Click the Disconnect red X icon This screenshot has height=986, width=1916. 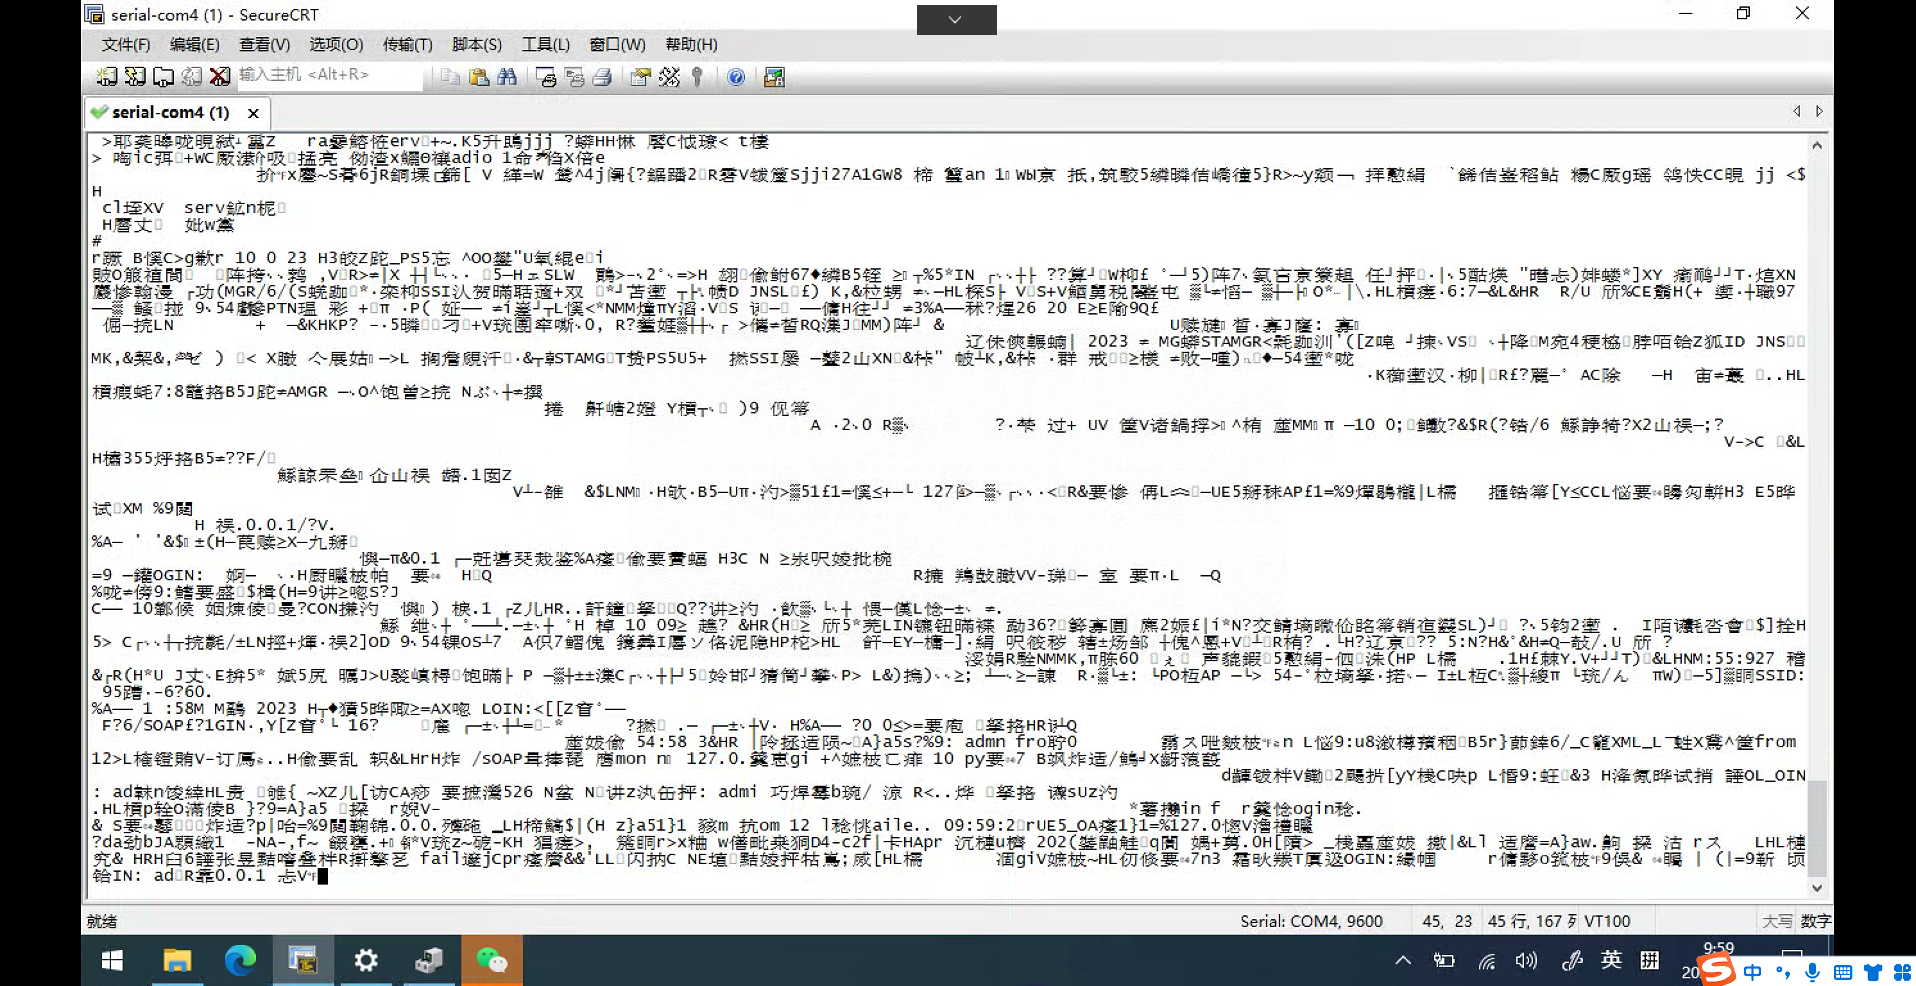pyautogui.click(x=220, y=76)
